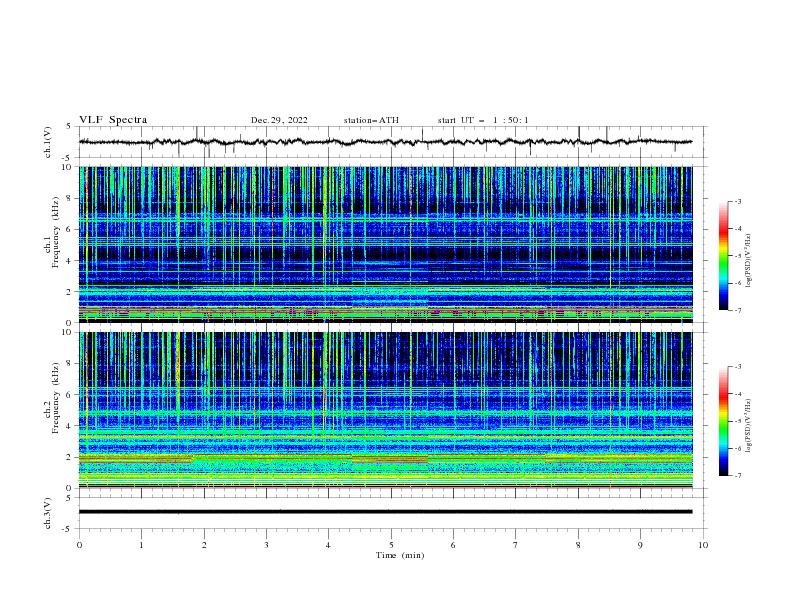
Task: Click the "8" kHz tick on ch.1 frequency axis
Action: click(69, 198)
